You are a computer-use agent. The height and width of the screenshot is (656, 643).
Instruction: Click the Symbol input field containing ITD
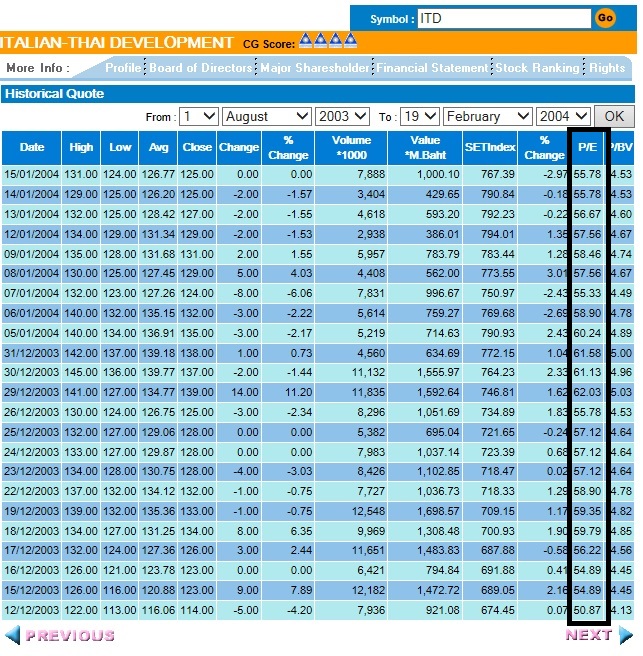(504, 19)
